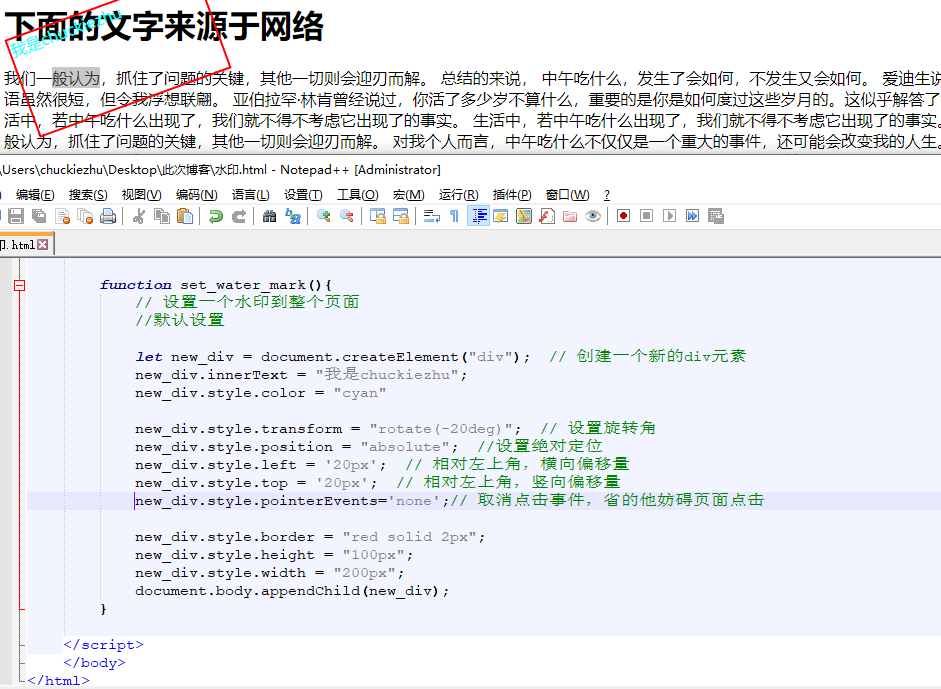Open the 运行(R) menu
Screen dimensions: 941x689
coord(458,195)
